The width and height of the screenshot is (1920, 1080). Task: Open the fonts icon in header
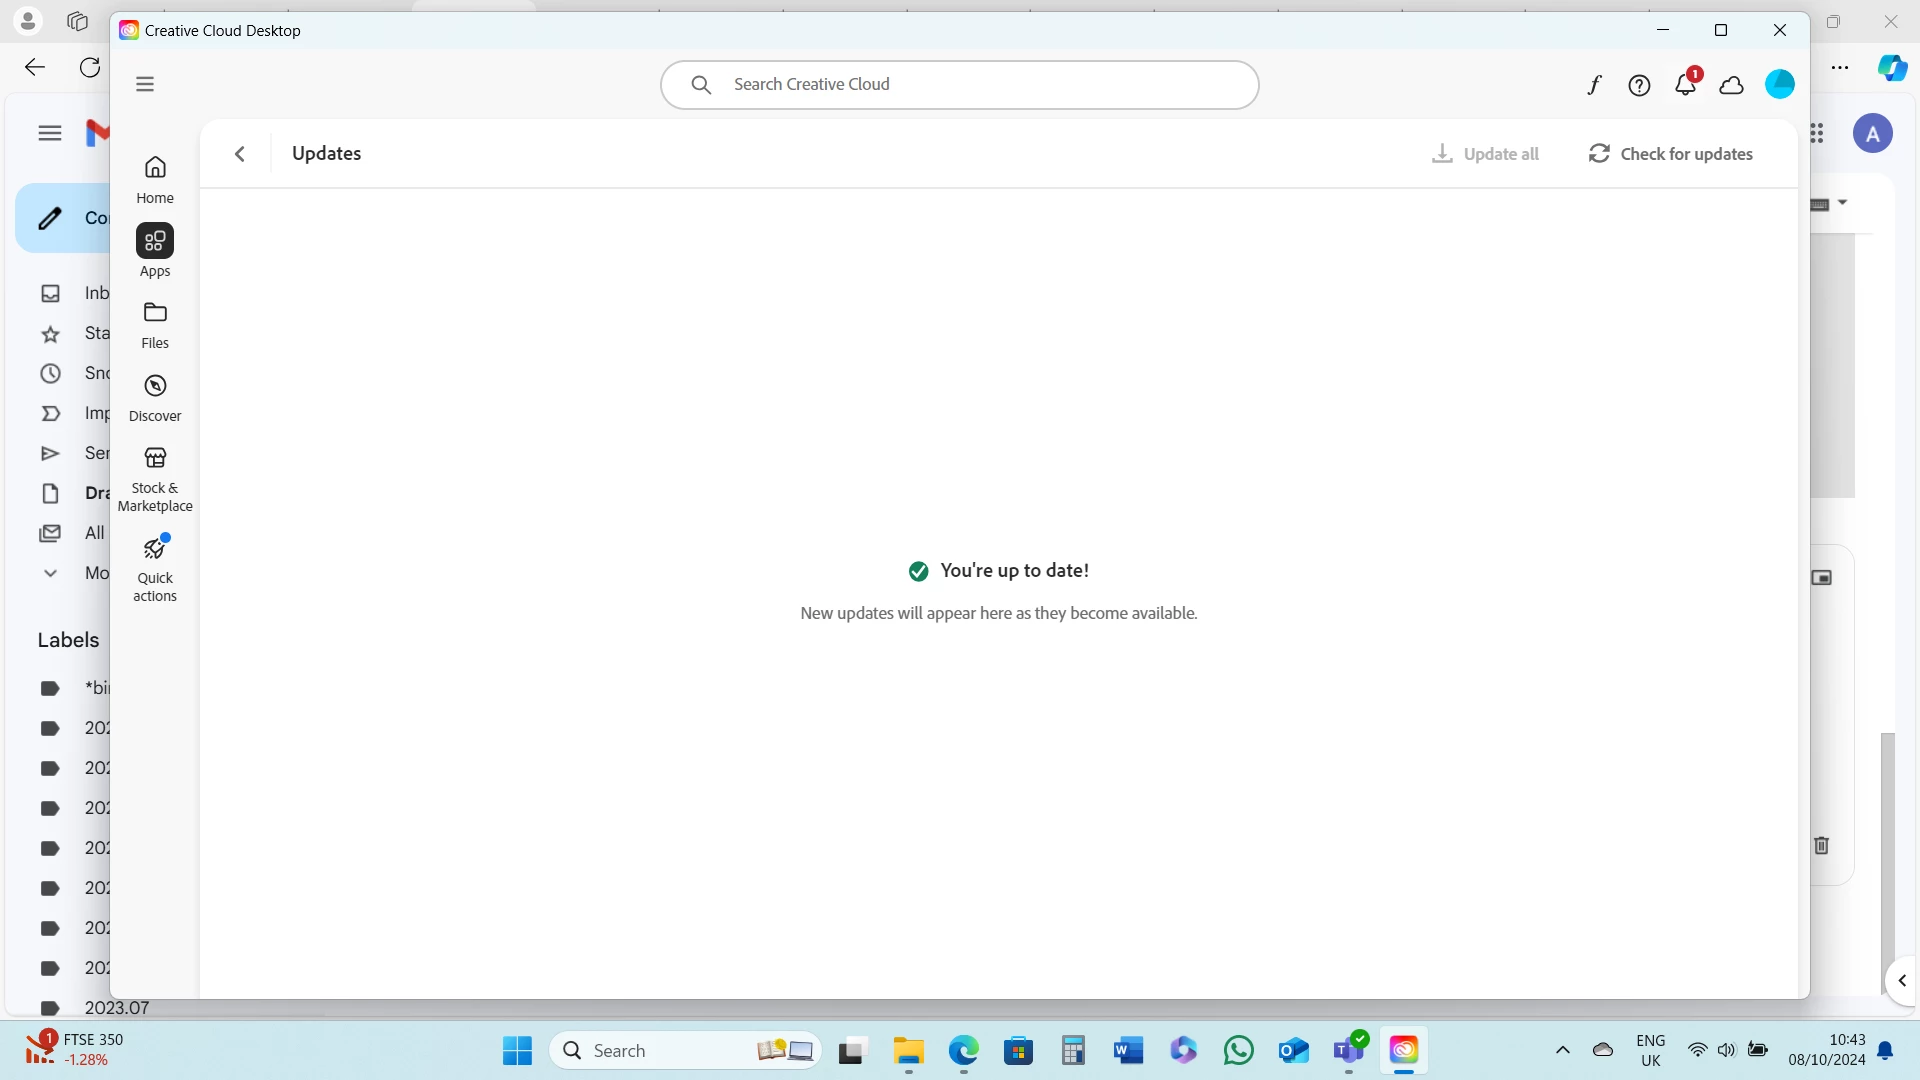pos(1594,85)
